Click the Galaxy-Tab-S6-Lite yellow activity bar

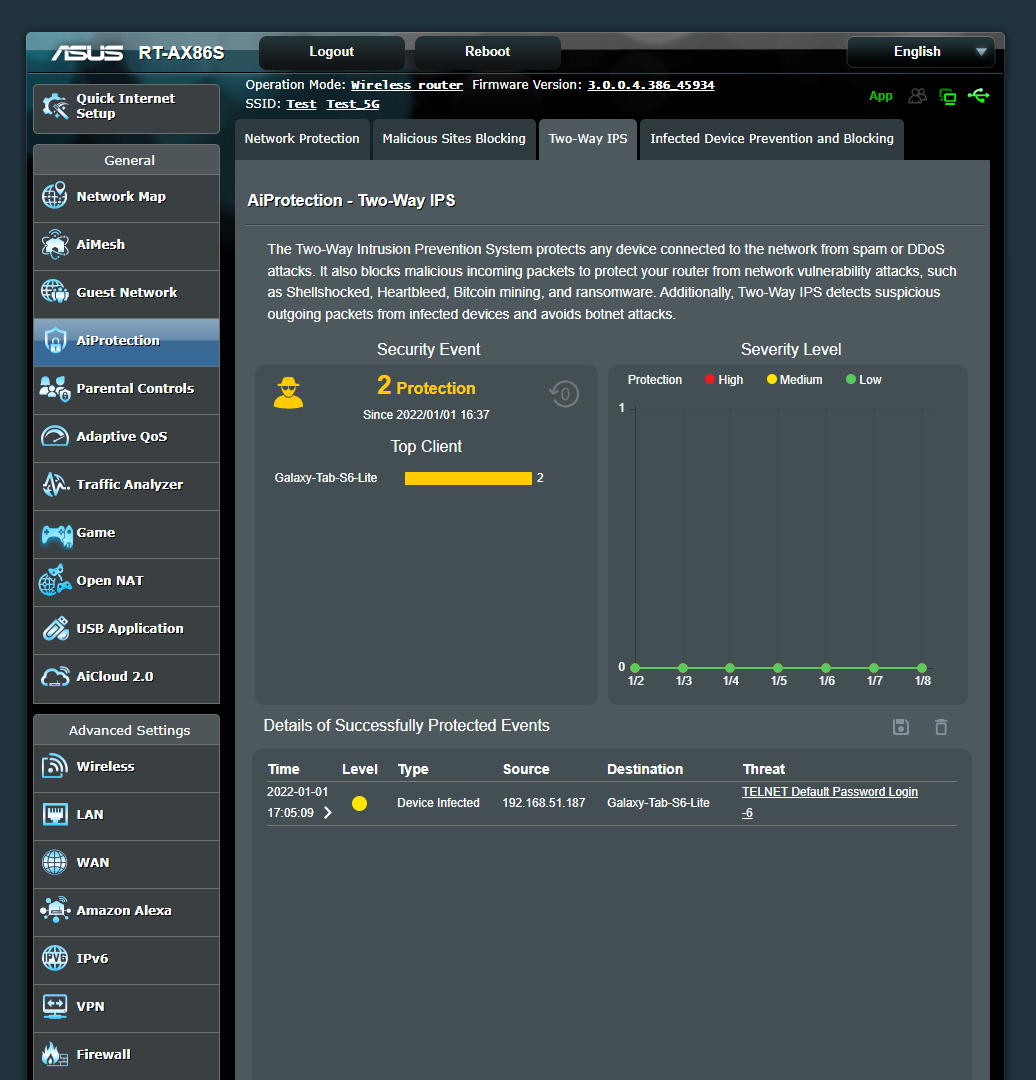point(468,478)
